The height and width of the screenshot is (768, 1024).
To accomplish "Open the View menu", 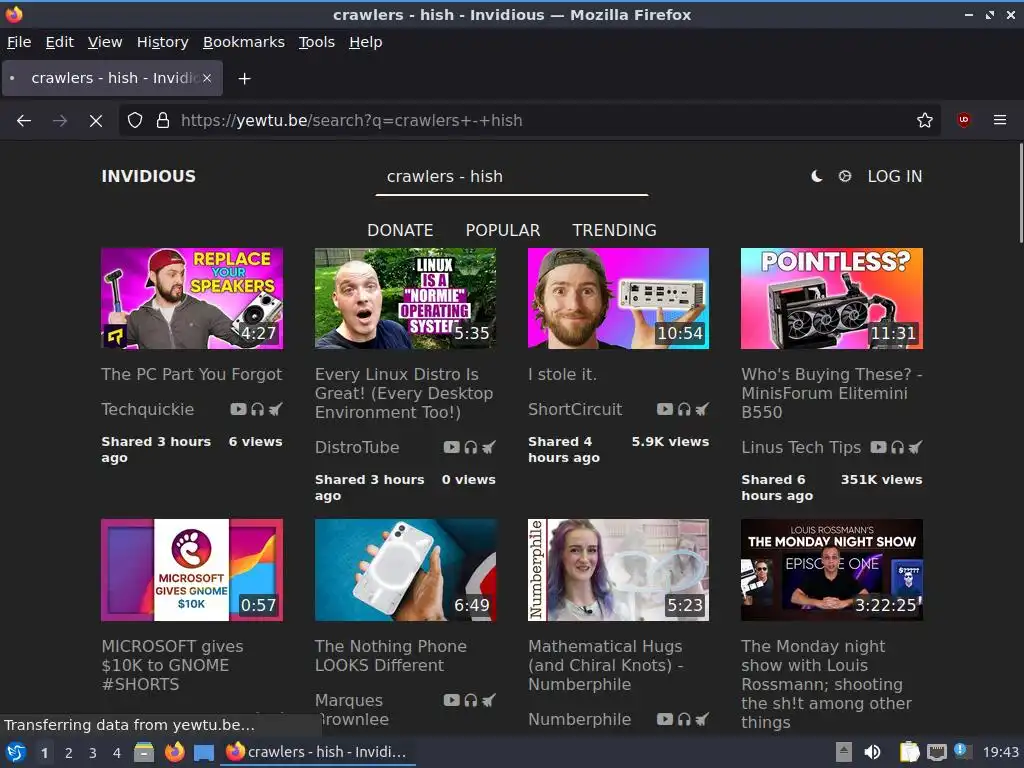I will tap(105, 42).
